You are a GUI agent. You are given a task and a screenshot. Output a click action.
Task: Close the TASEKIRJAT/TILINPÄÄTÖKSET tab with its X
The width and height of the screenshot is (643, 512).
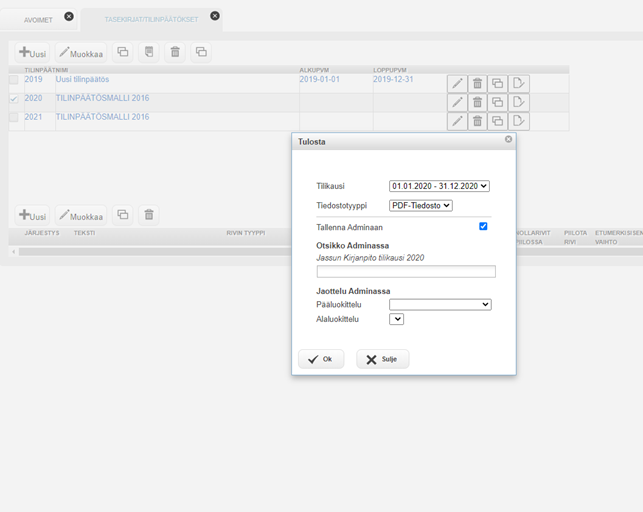click(x=215, y=16)
